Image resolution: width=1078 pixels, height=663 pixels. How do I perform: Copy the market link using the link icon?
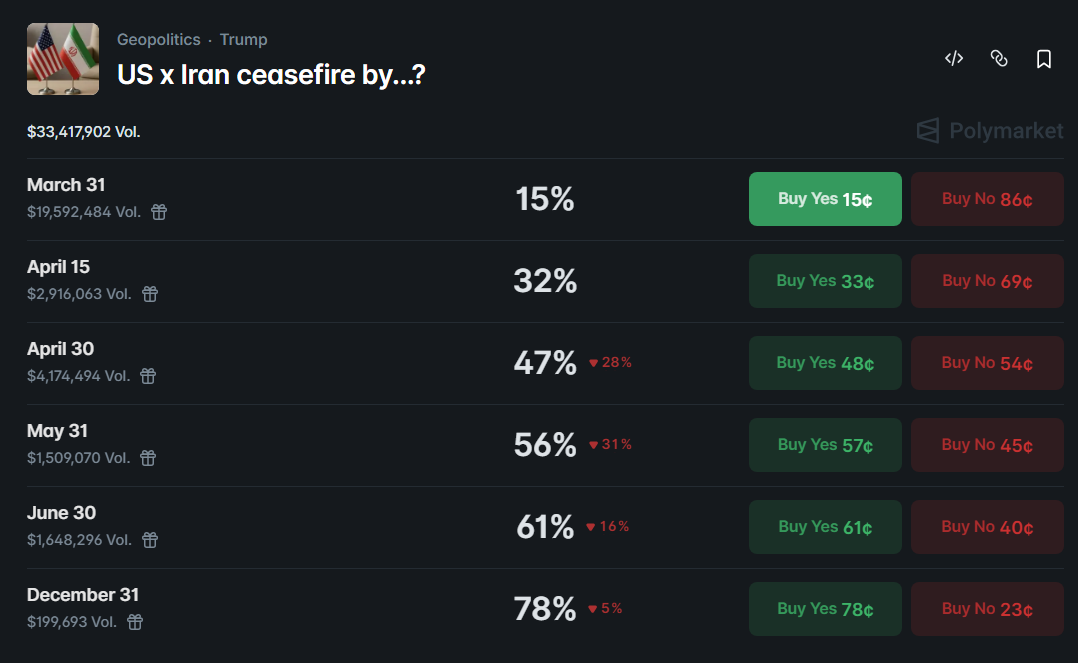[999, 58]
